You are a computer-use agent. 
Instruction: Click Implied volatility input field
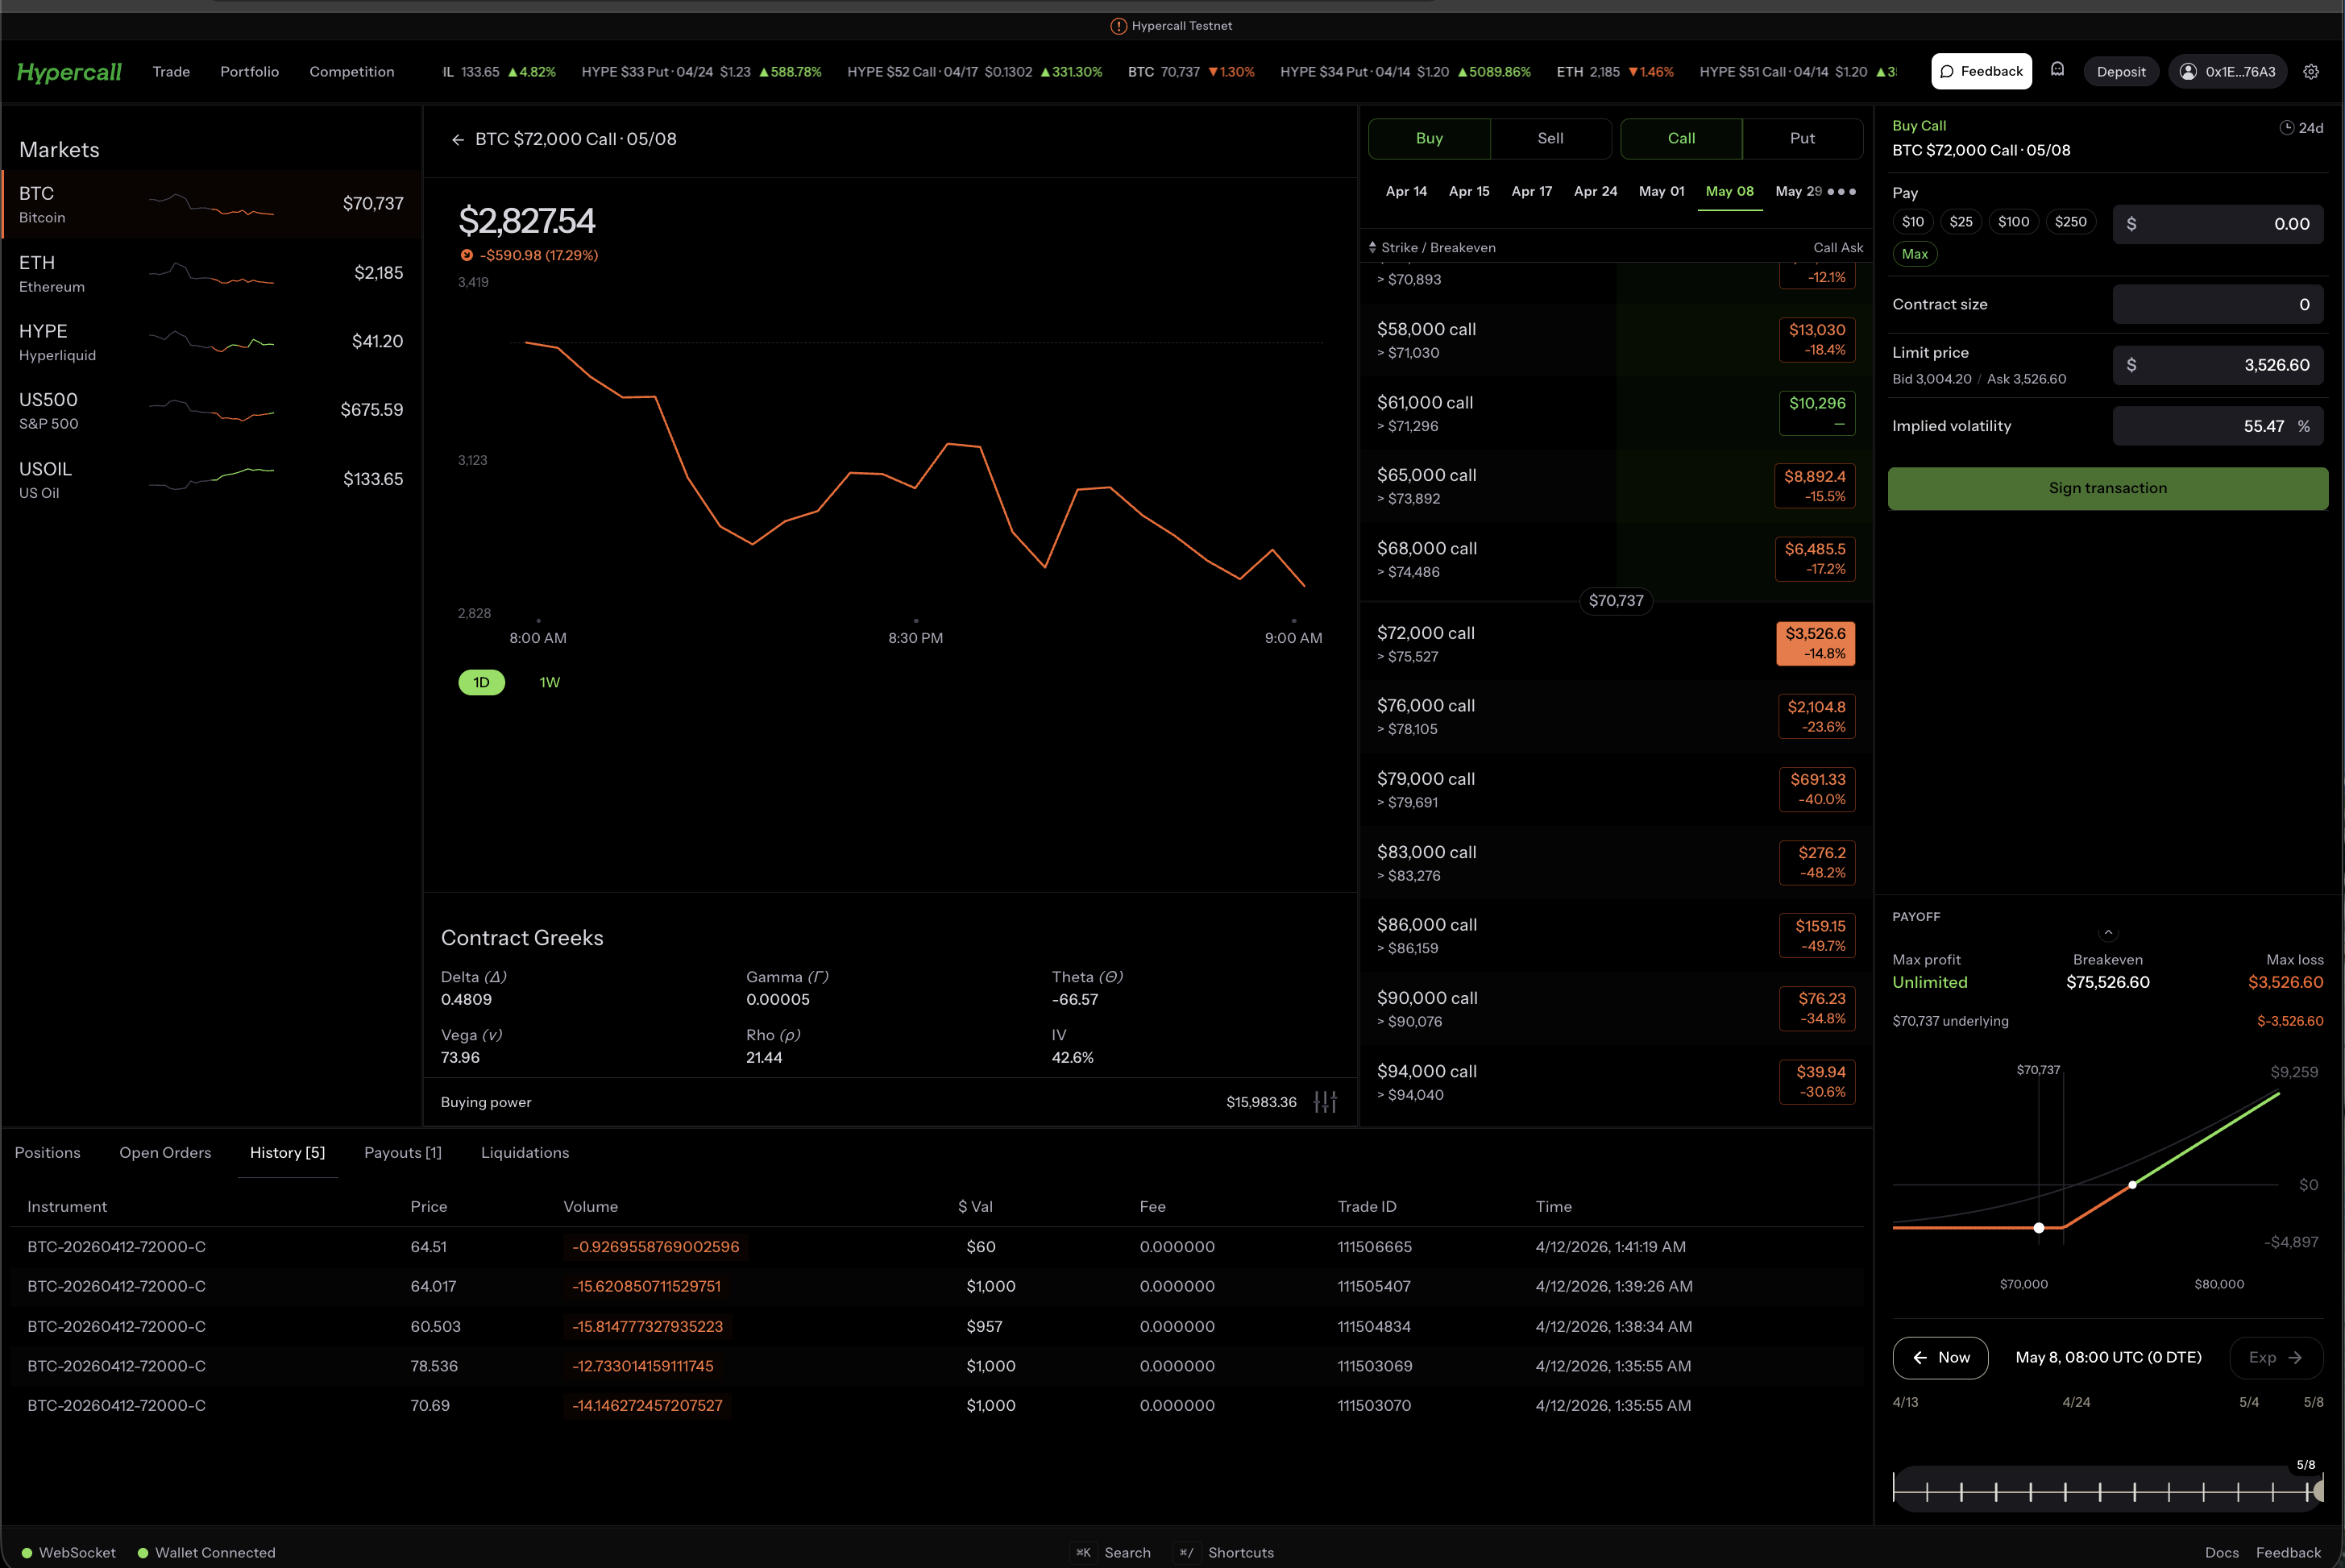[x=2217, y=426]
